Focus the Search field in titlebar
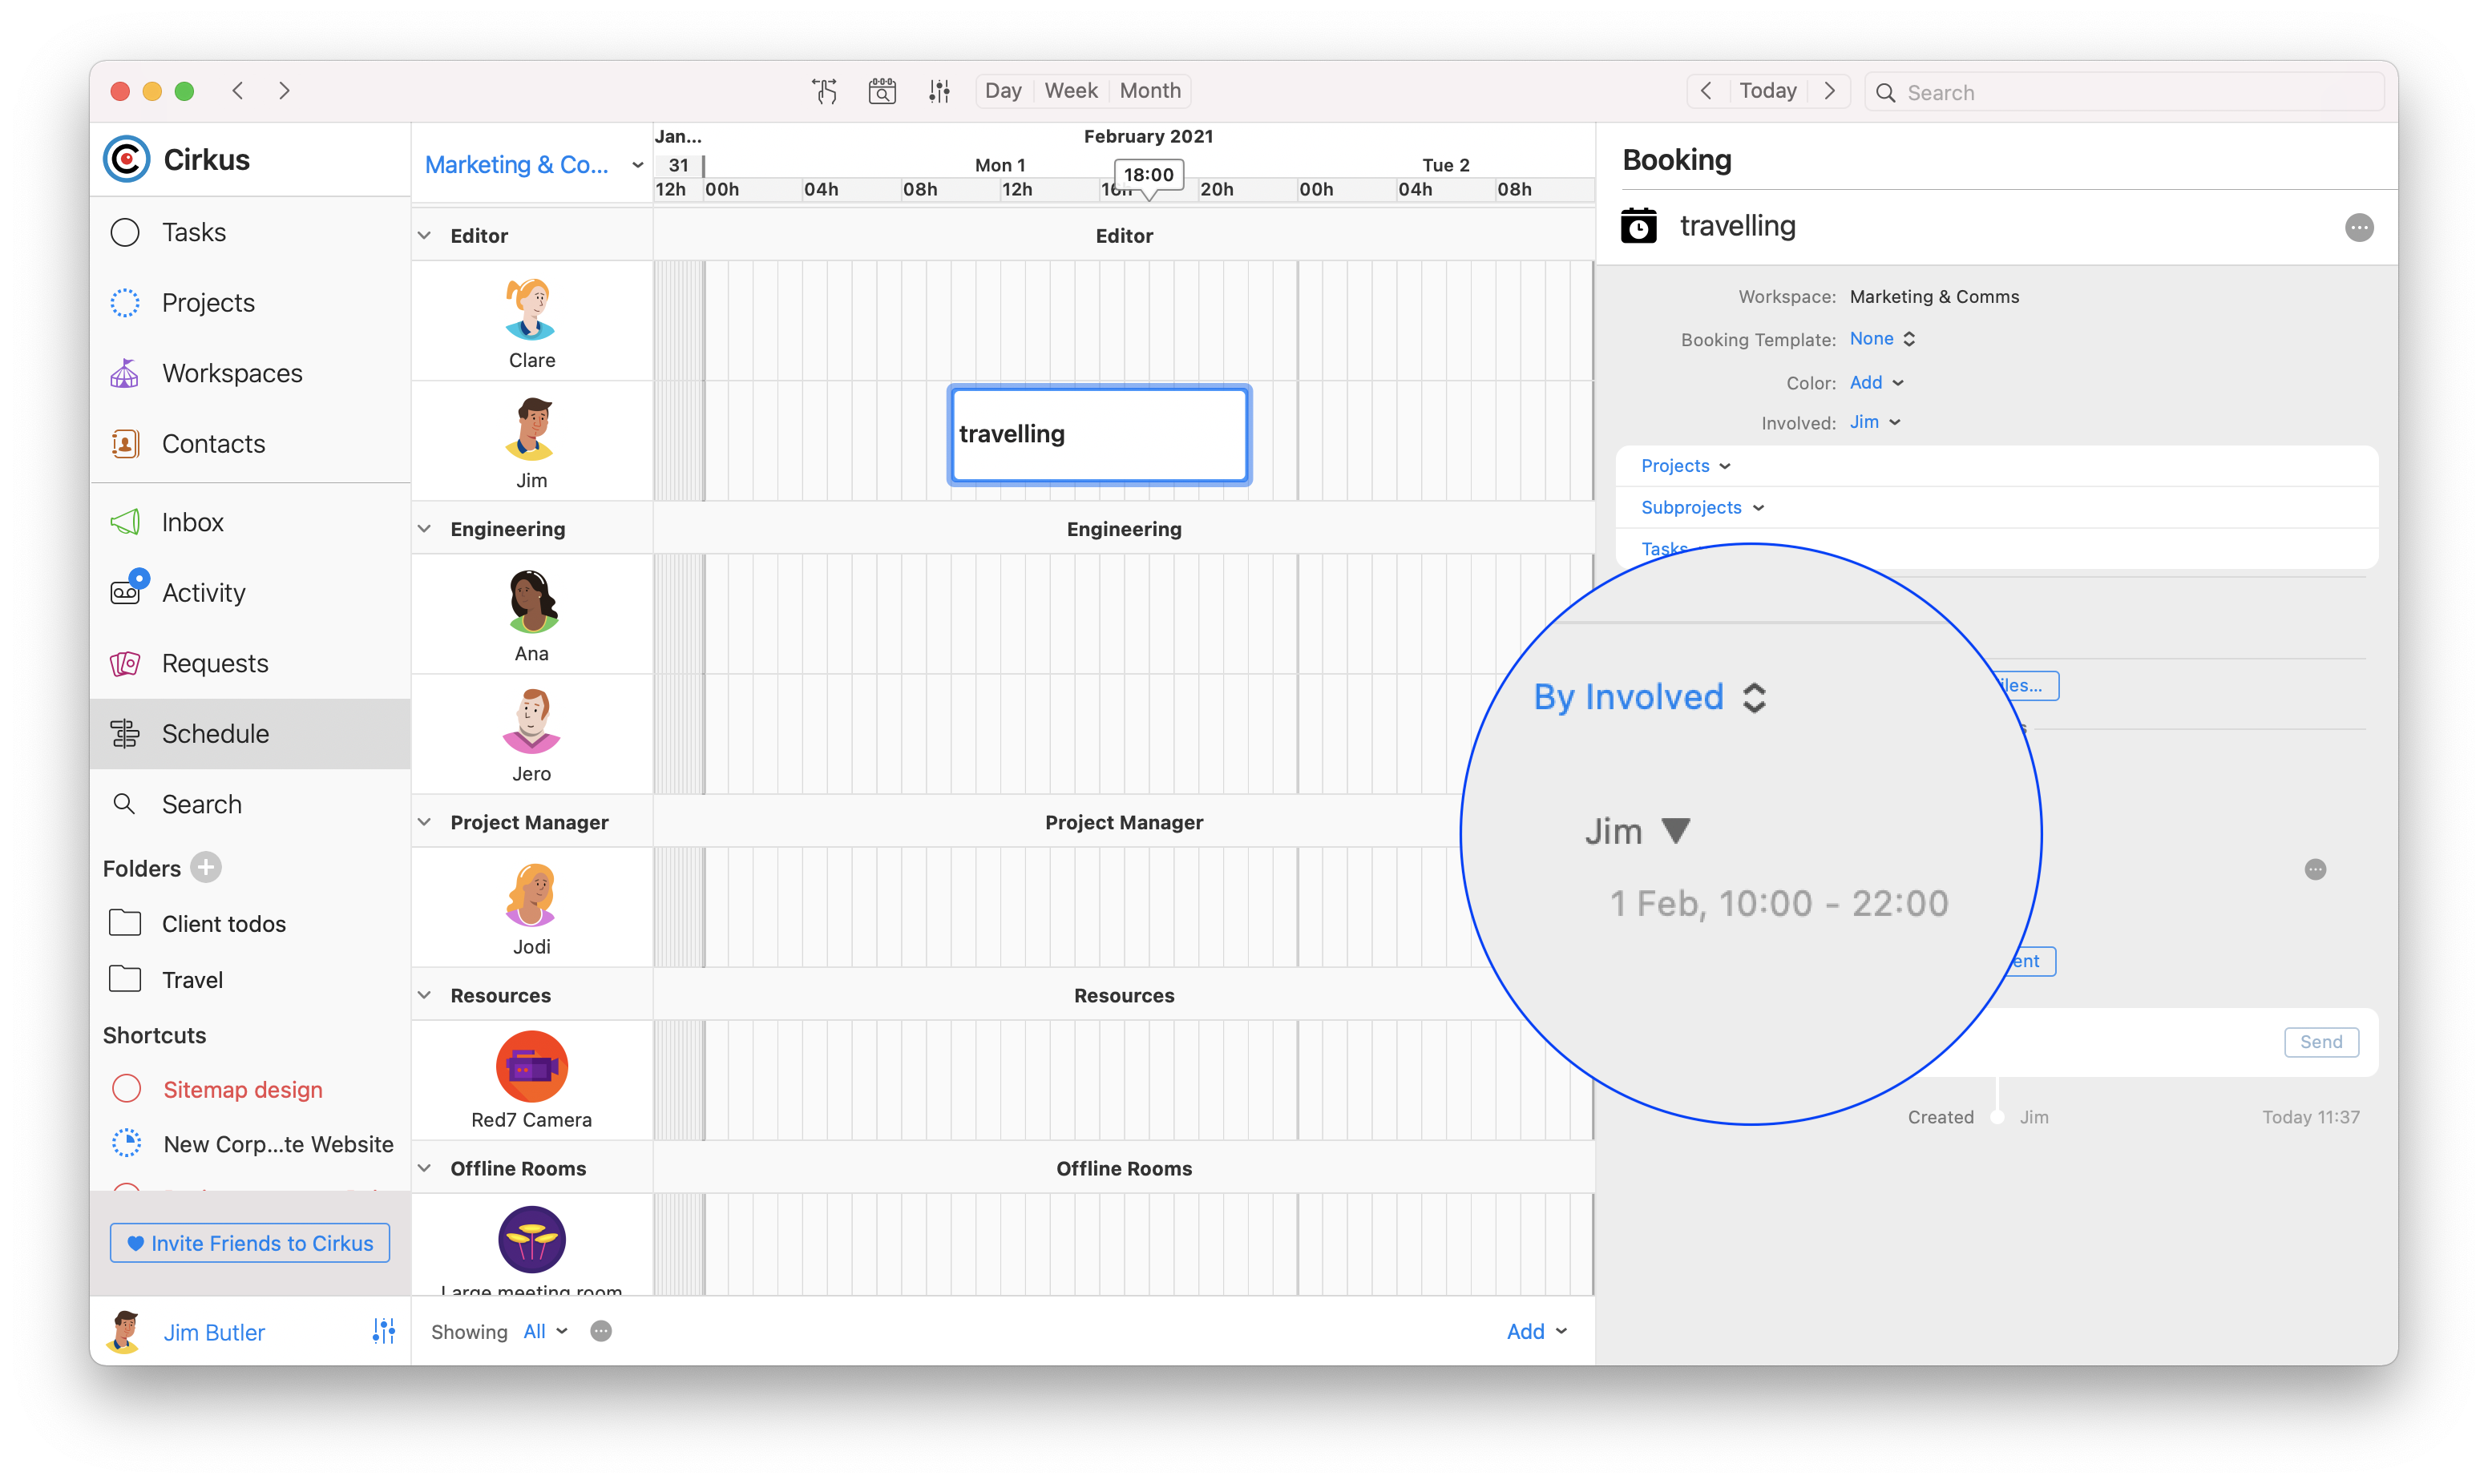Screen dimensions: 2488x1484 pyautogui.click(x=2124, y=92)
